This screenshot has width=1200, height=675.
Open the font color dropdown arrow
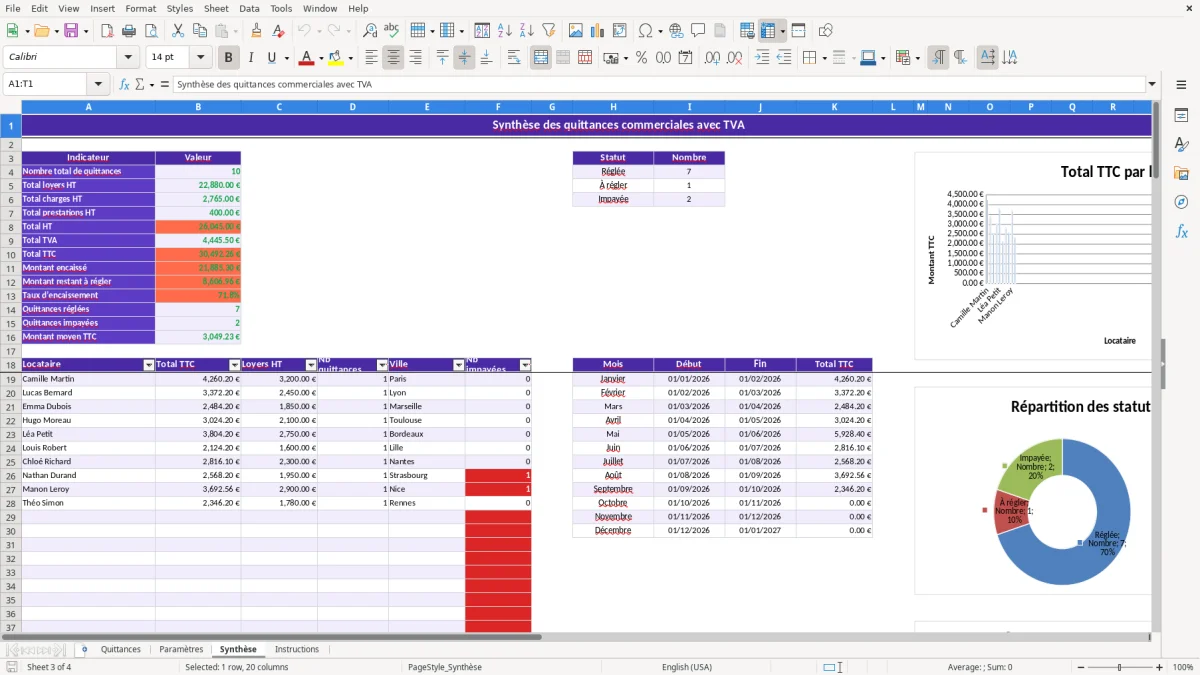point(321,57)
